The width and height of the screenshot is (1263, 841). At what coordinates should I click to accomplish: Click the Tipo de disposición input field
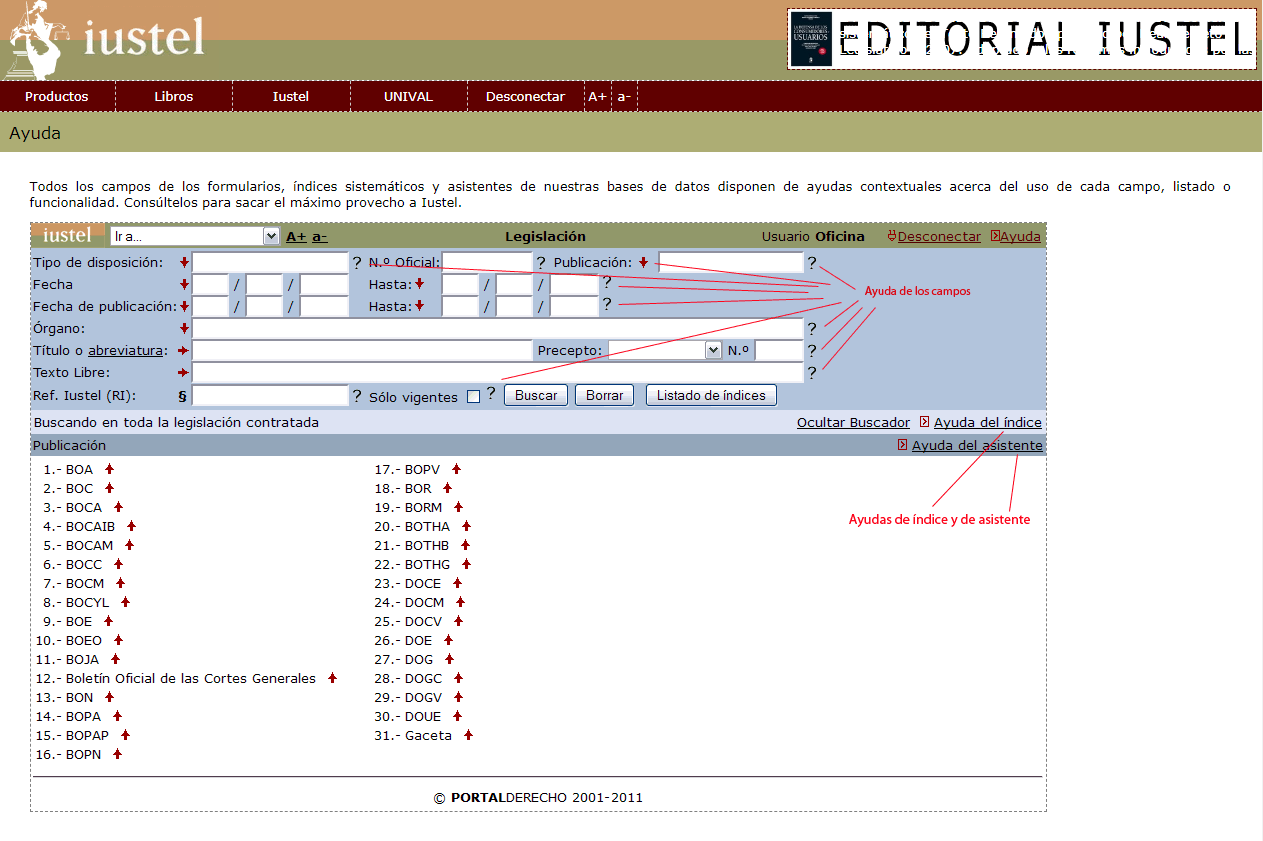tap(270, 263)
